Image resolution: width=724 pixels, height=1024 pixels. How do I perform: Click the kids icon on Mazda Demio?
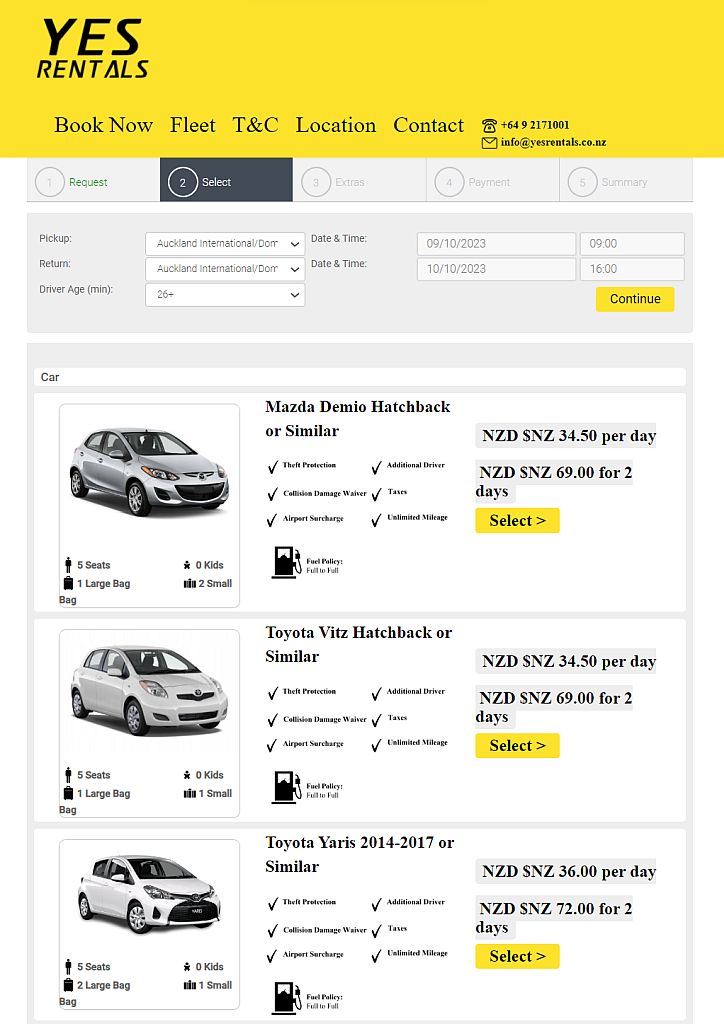click(x=187, y=565)
